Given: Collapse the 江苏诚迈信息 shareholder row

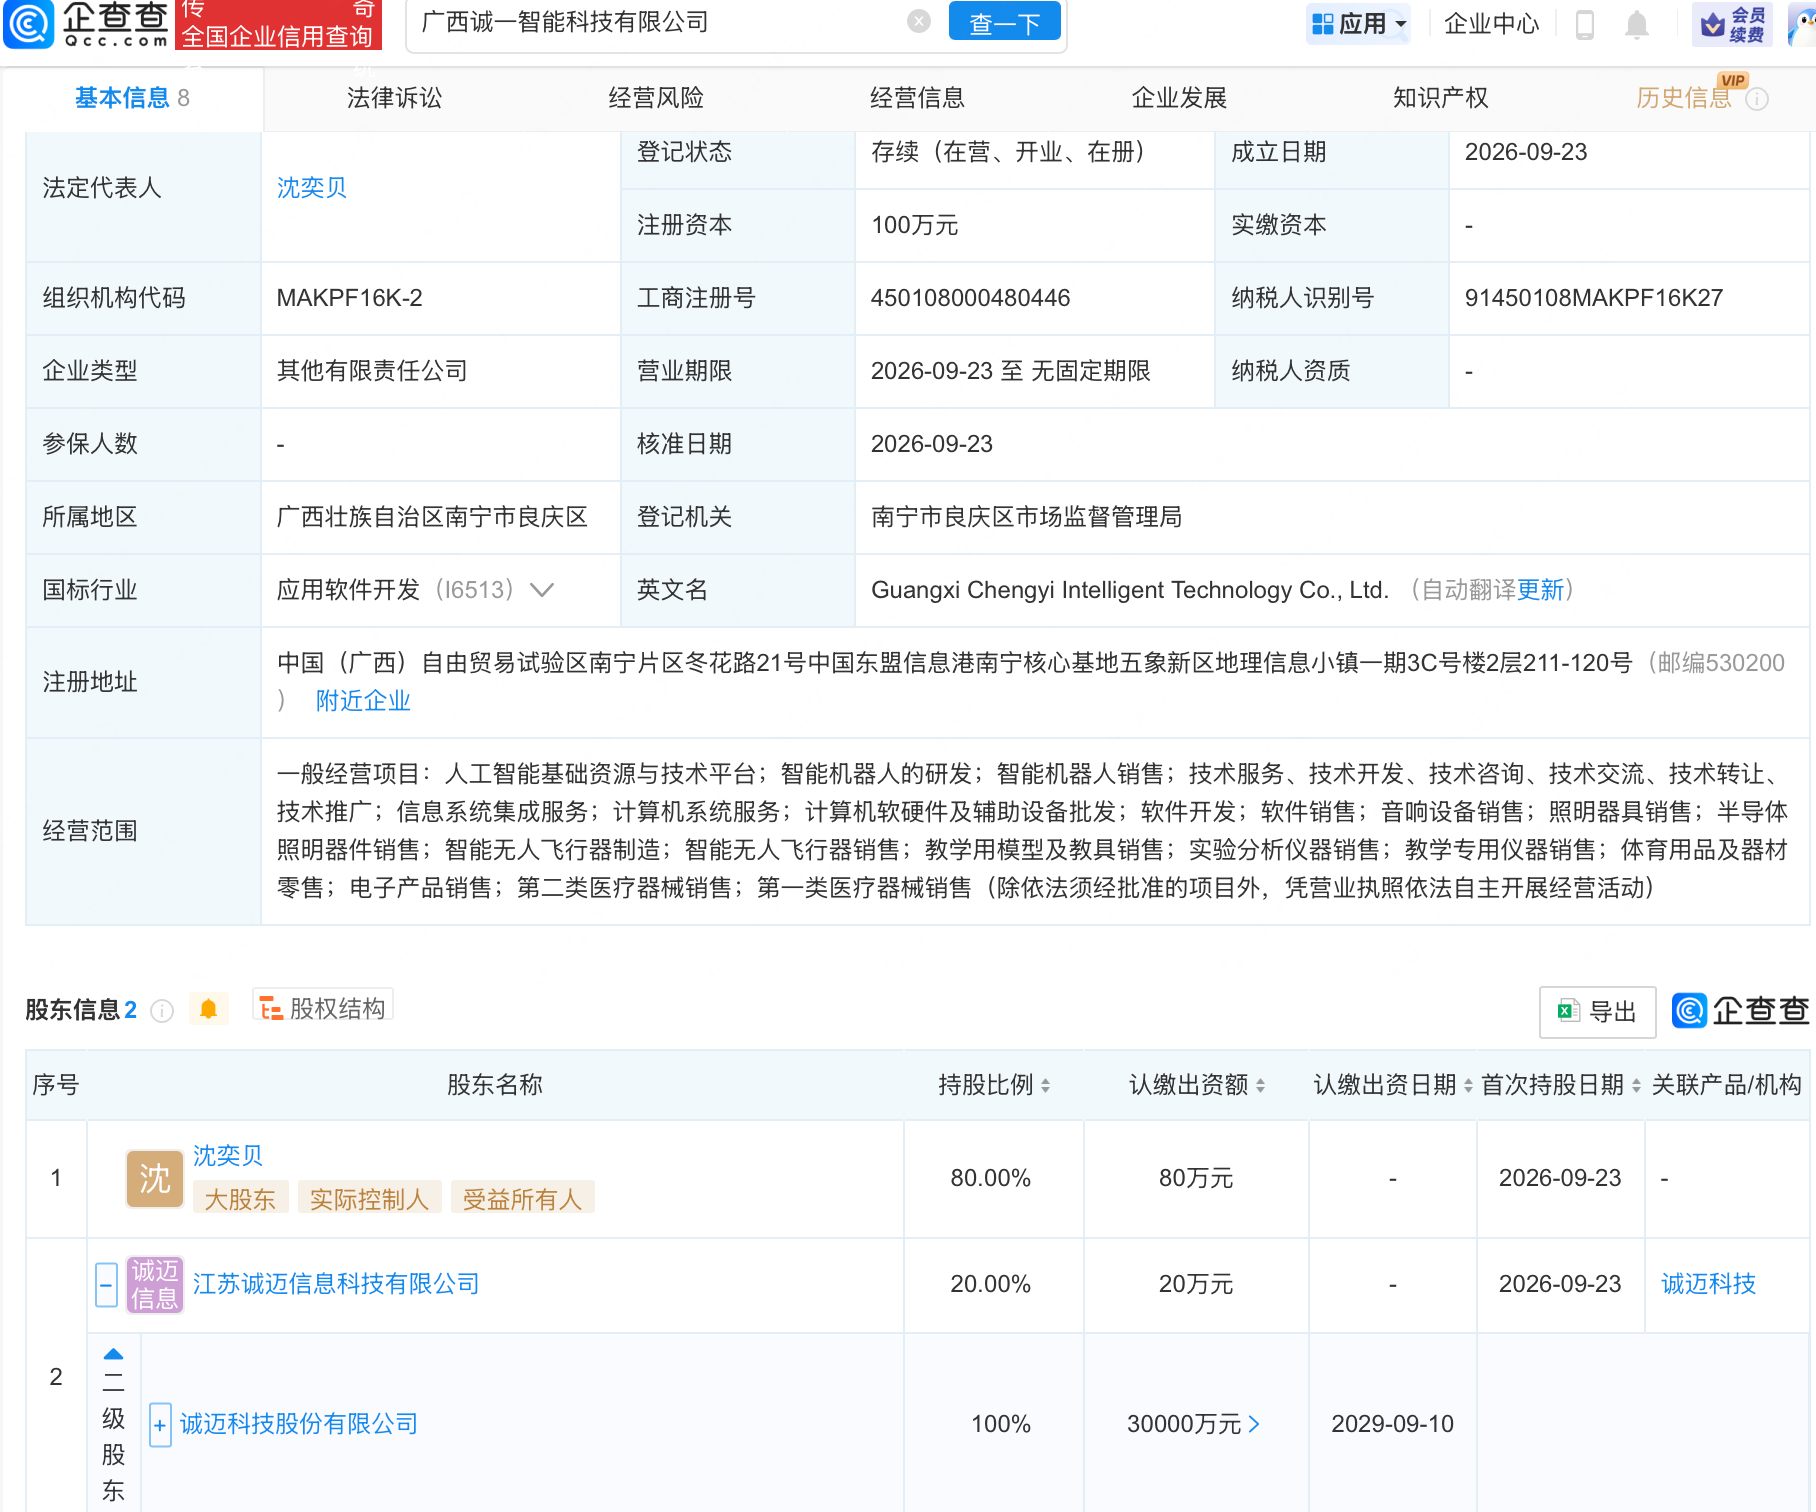Looking at the screenshot, I should pyautogui.click(x=106, y=1284).
